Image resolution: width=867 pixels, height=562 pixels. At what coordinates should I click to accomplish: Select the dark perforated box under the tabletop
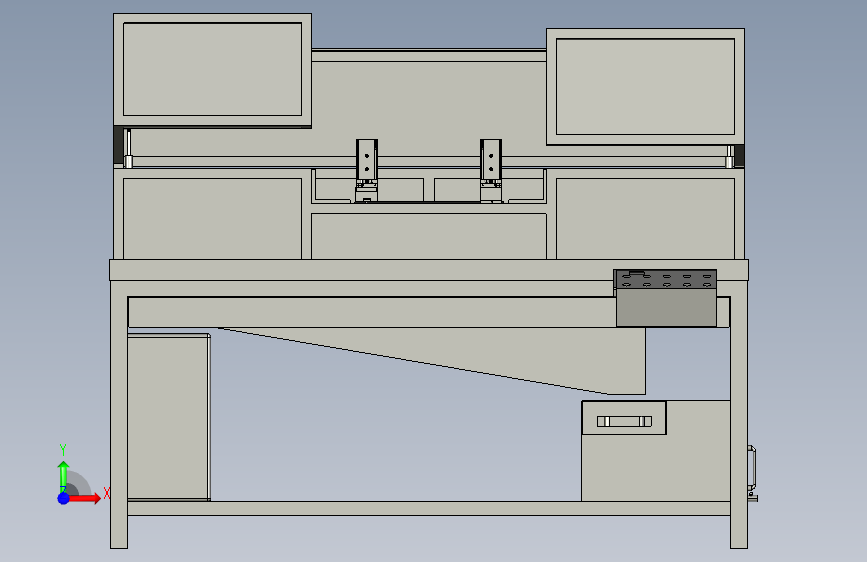point(666,298)
